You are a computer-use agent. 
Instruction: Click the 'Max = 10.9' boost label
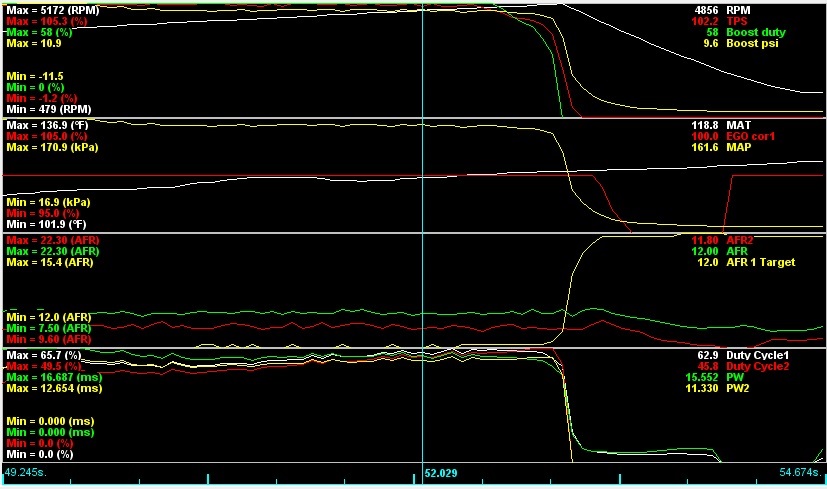pyautogui.click(x=34, y=43)
